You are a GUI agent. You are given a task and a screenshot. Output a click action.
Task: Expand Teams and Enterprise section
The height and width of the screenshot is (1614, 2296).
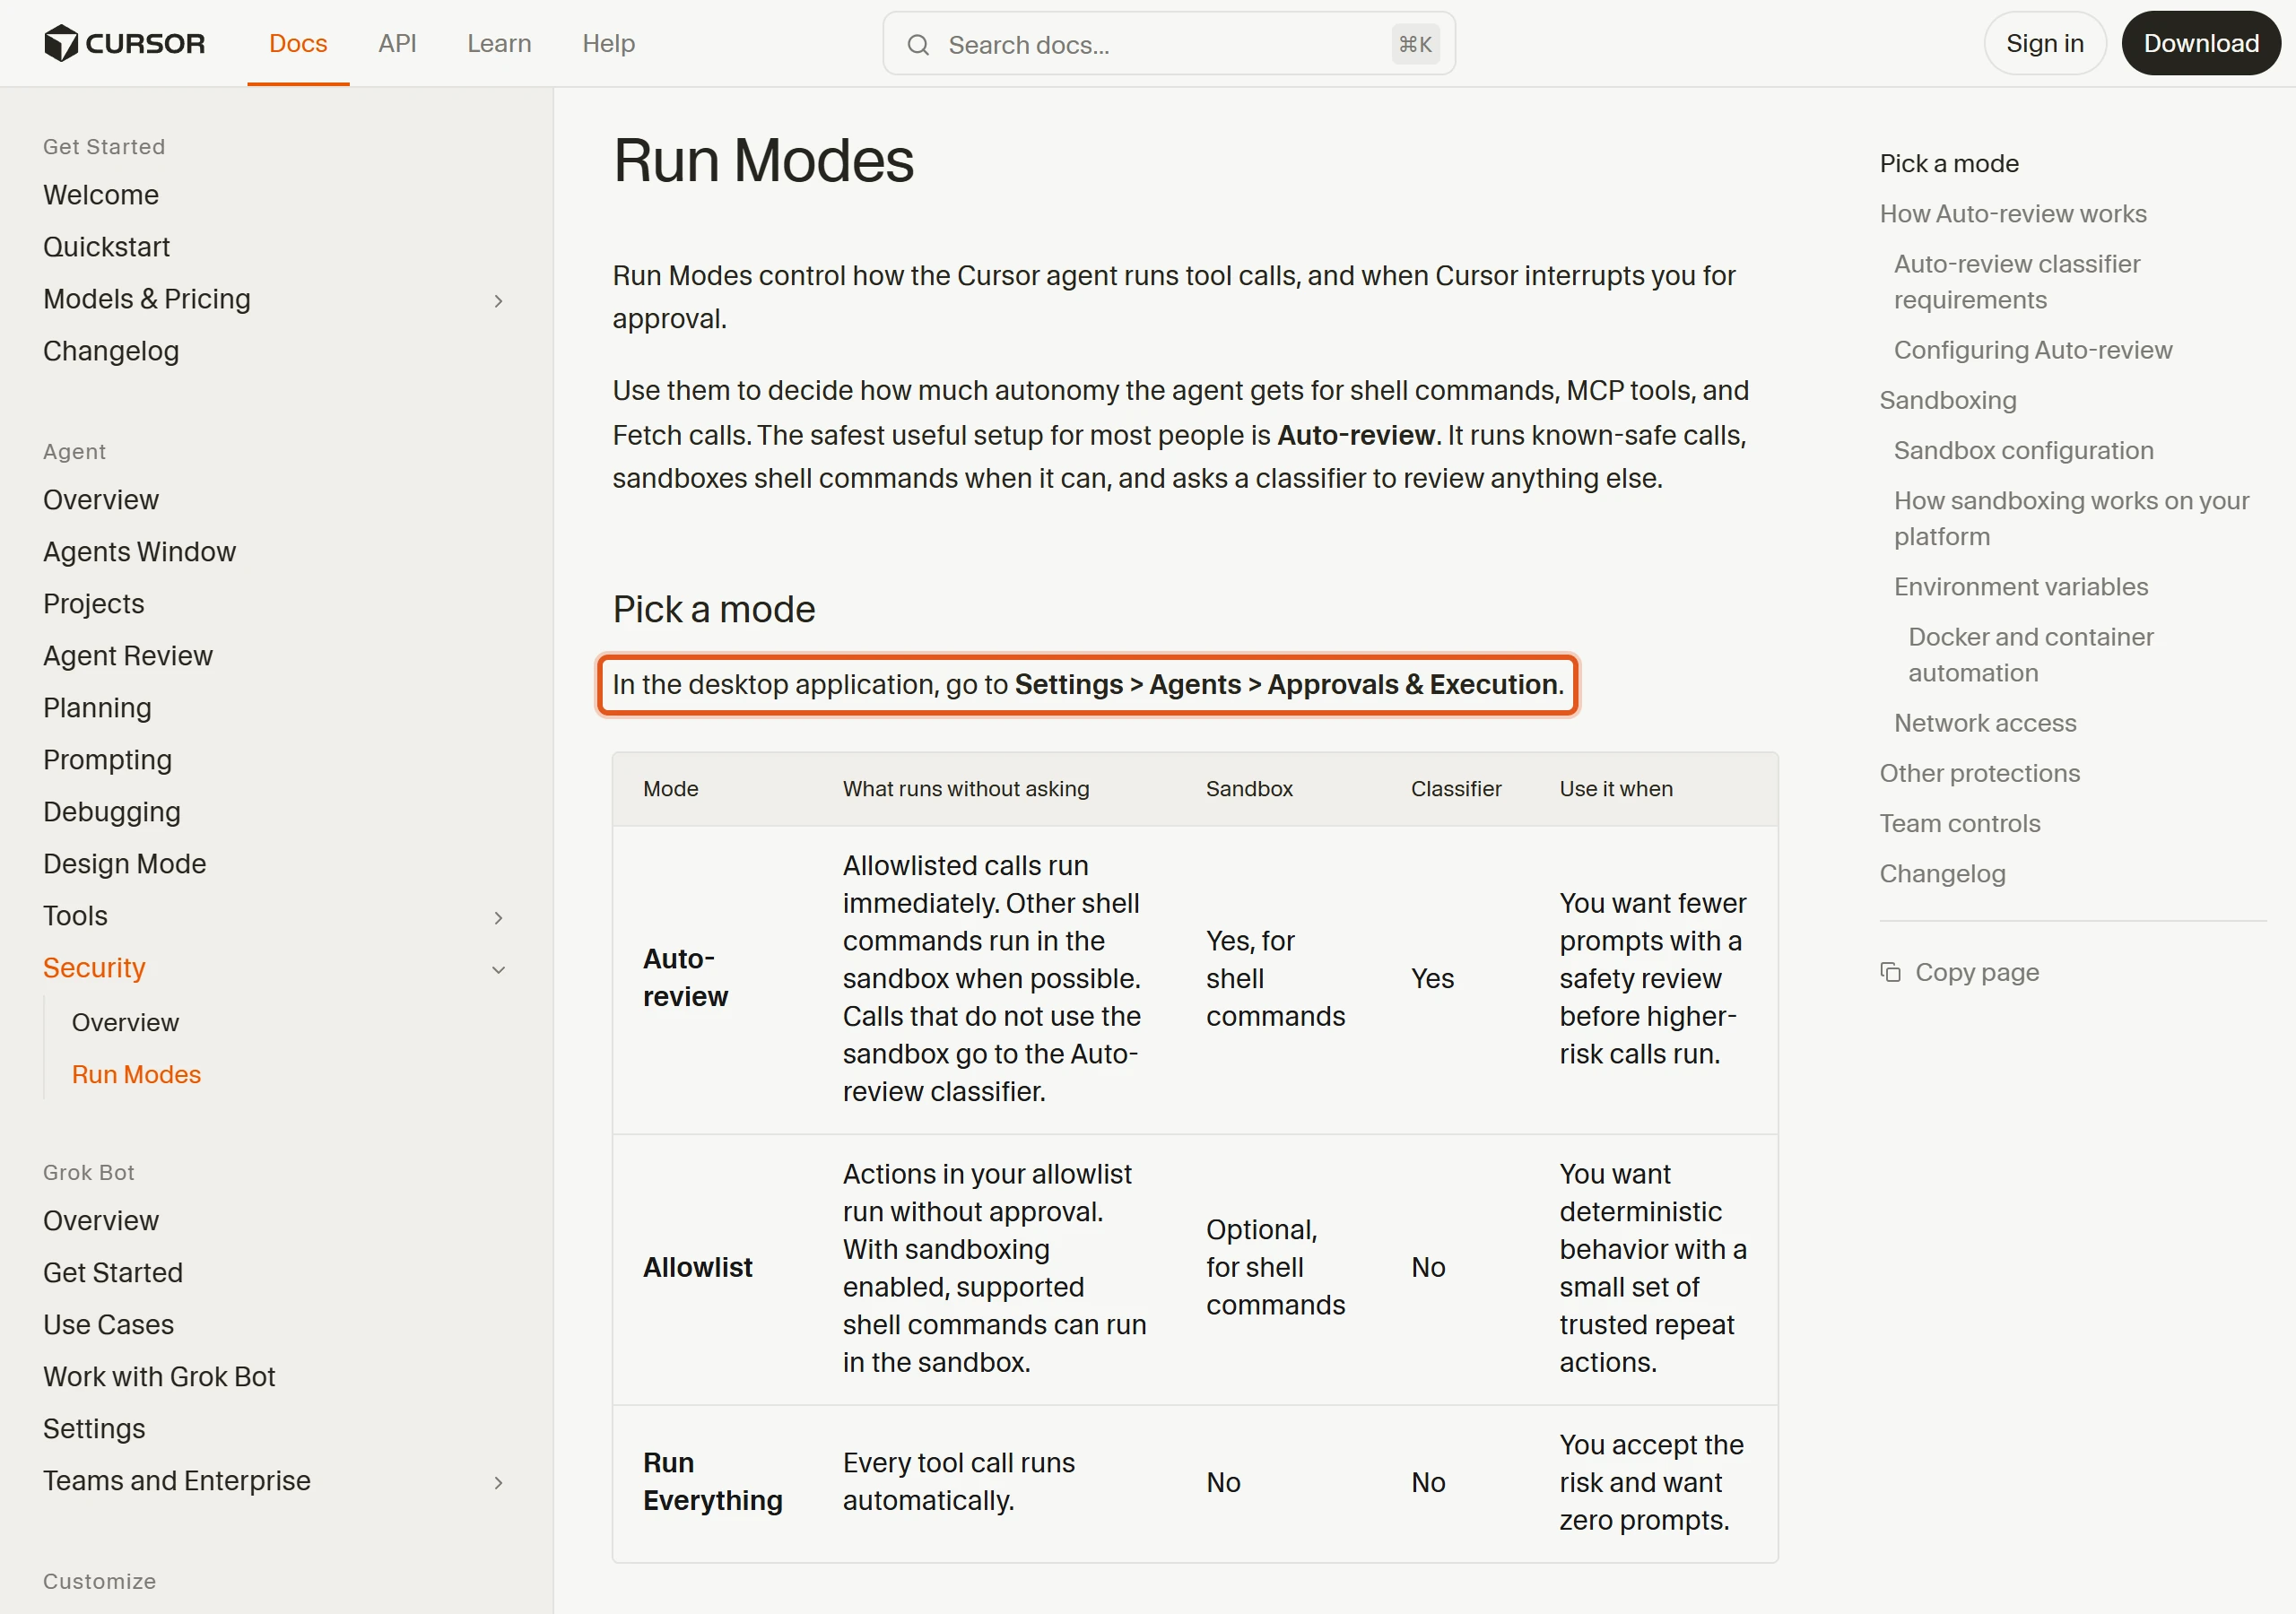498,1482
